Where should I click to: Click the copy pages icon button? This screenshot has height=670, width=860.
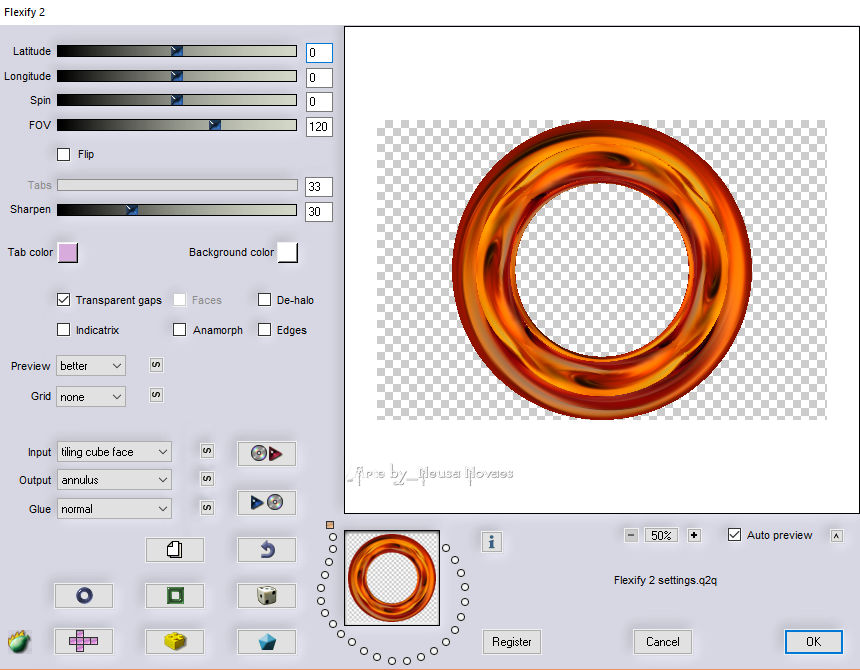pyautogui.click(x=174, y=549)
